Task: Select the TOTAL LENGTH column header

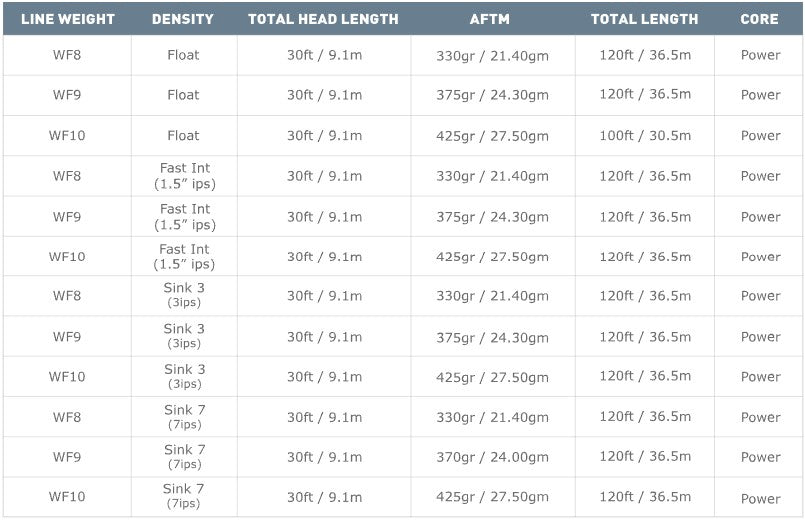Action: [644, 19]
